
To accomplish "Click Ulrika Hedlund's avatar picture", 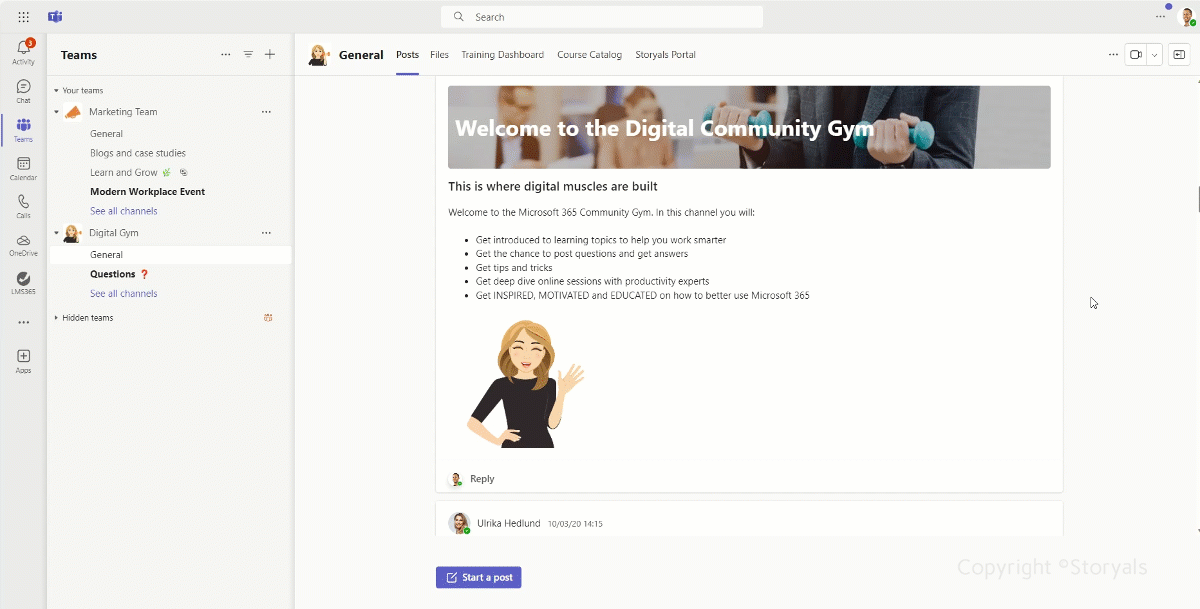I will click(x=459, y=523).
